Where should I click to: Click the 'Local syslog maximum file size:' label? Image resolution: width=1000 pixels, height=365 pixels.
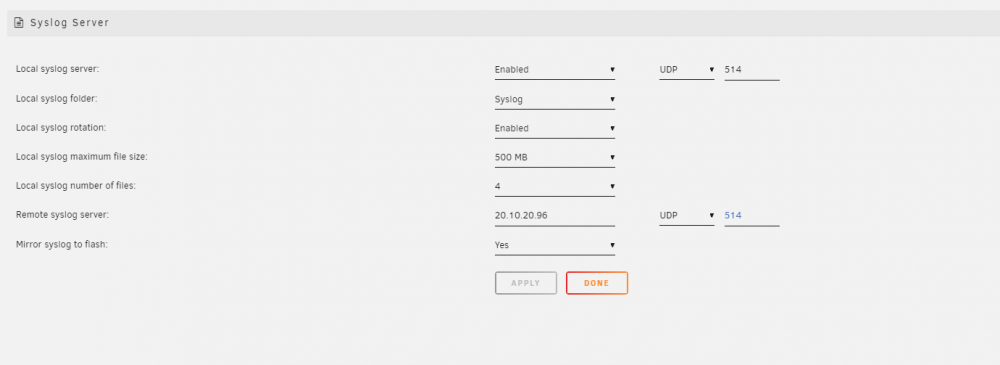pos(82,156)
